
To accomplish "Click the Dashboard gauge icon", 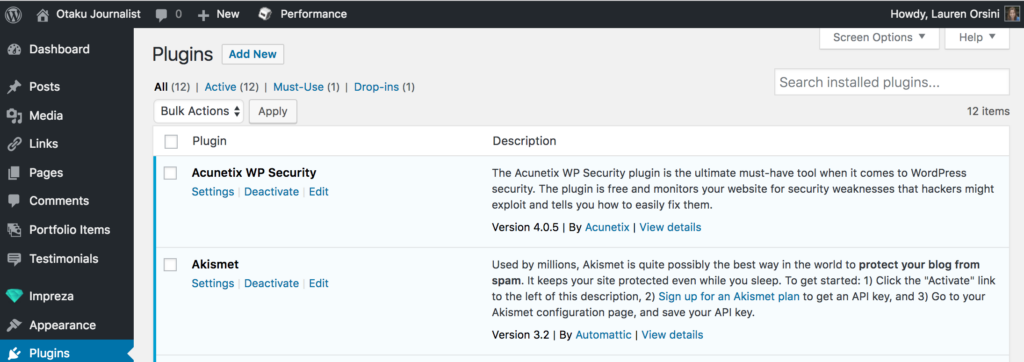I will click(14, 50).
